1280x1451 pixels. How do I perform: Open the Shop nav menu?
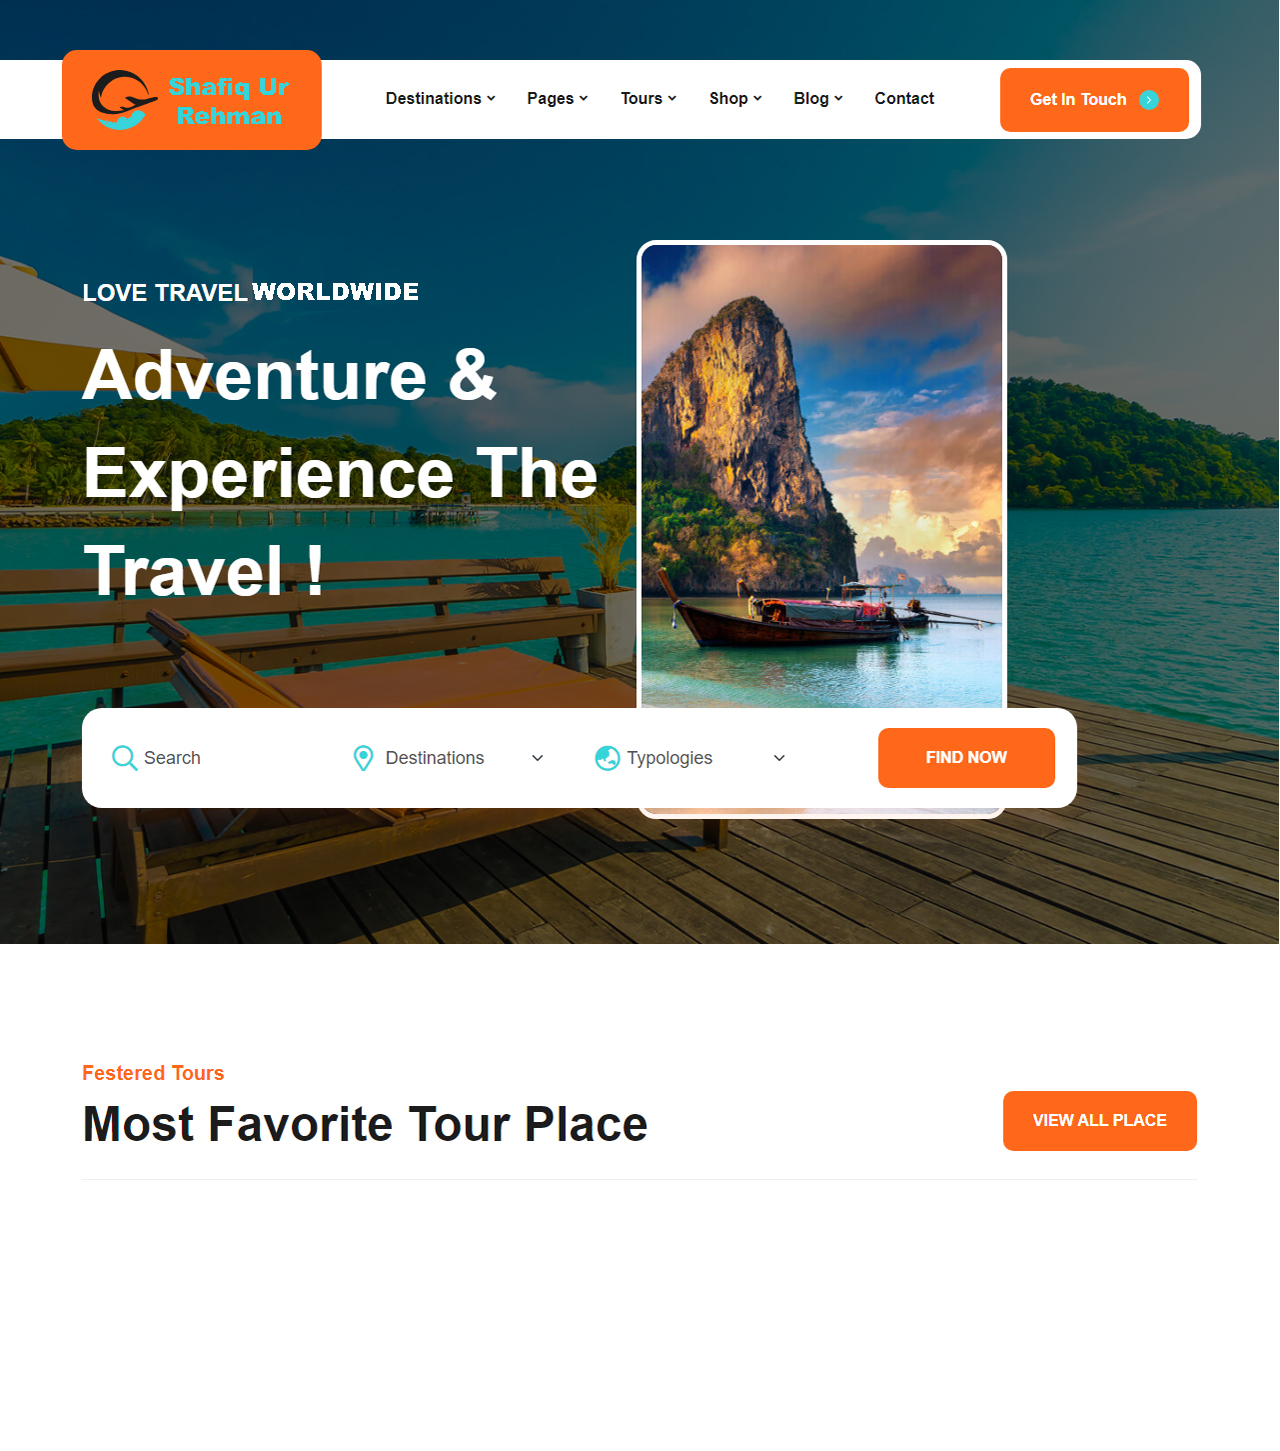735,98
